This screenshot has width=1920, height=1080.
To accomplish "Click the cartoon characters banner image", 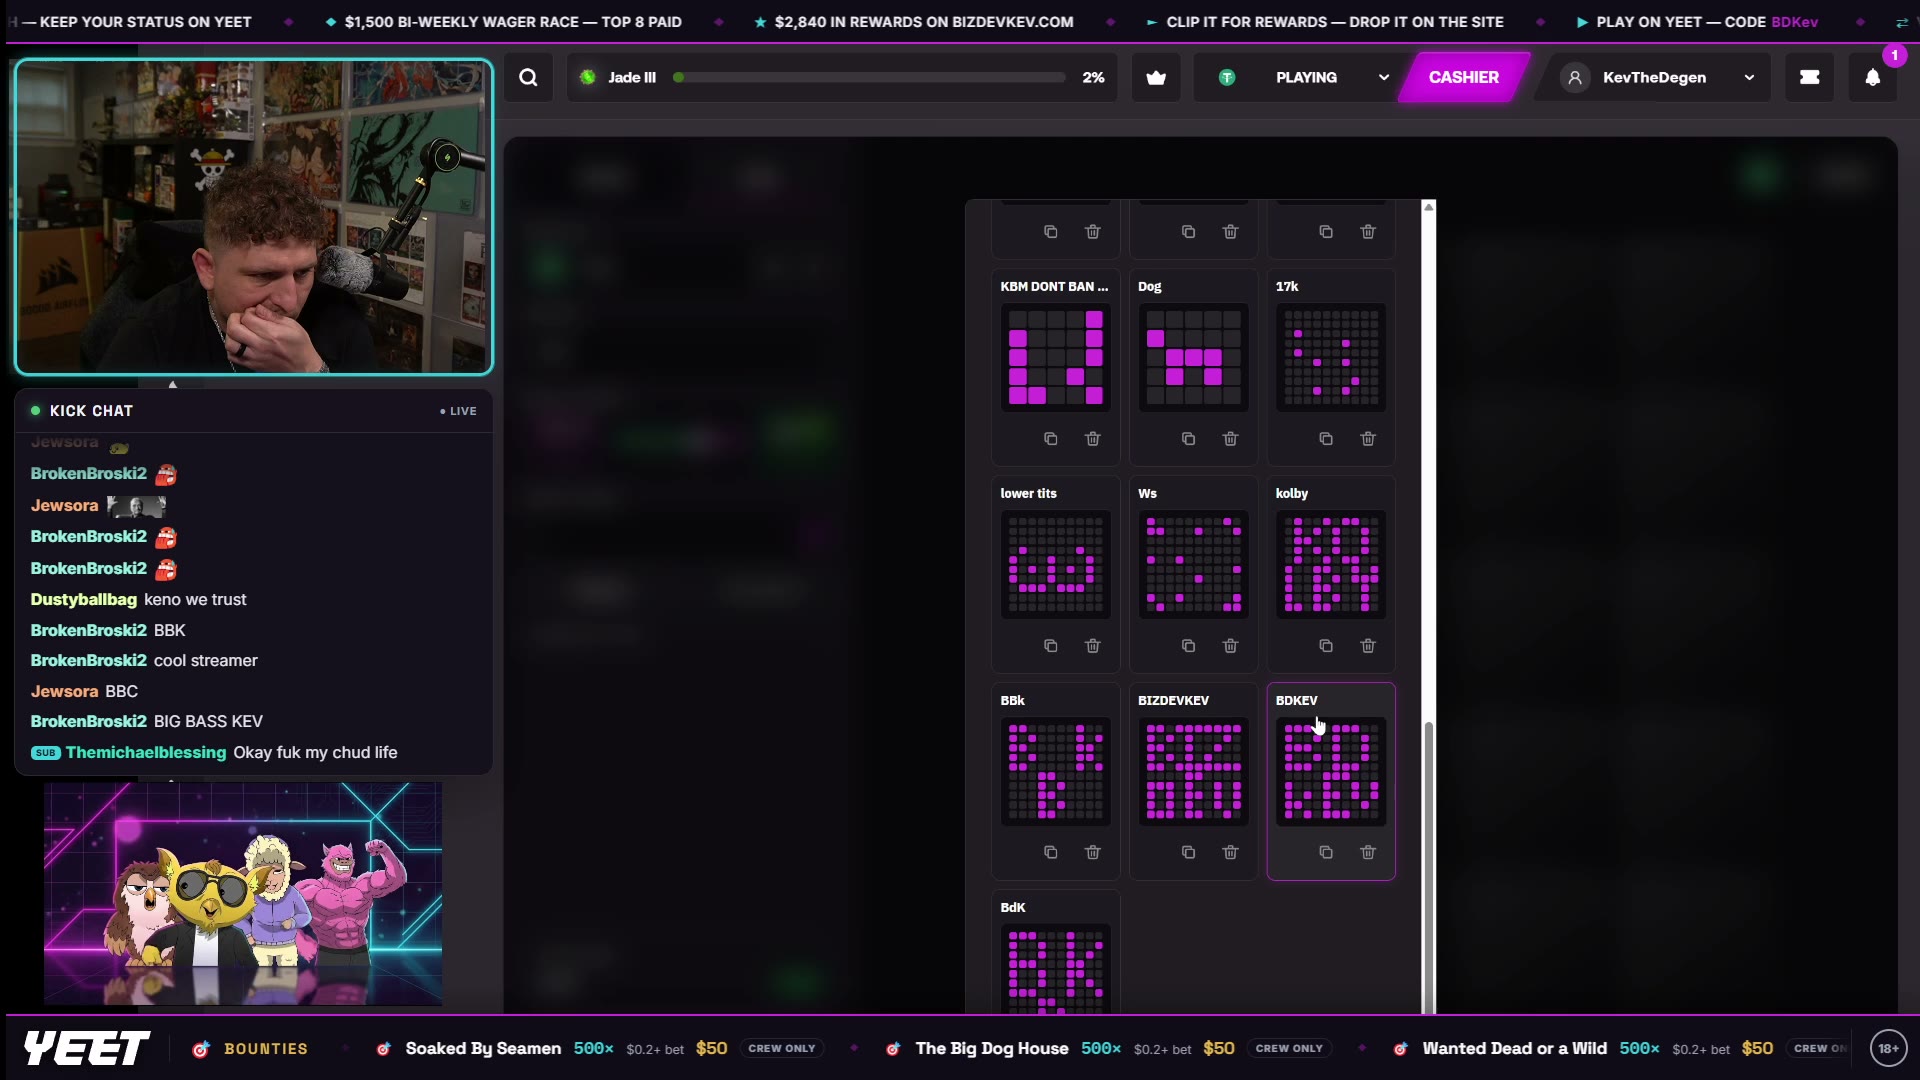I will point(243,894).
